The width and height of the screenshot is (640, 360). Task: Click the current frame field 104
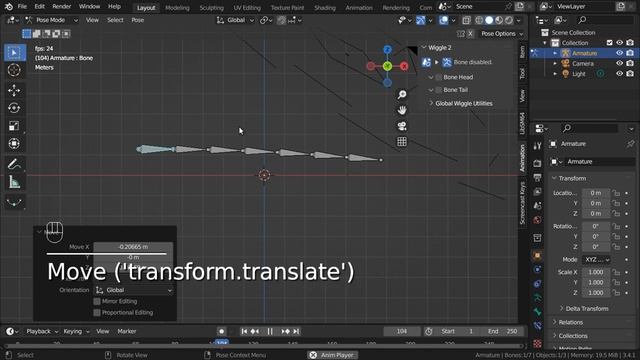click(x=402, y=331)
